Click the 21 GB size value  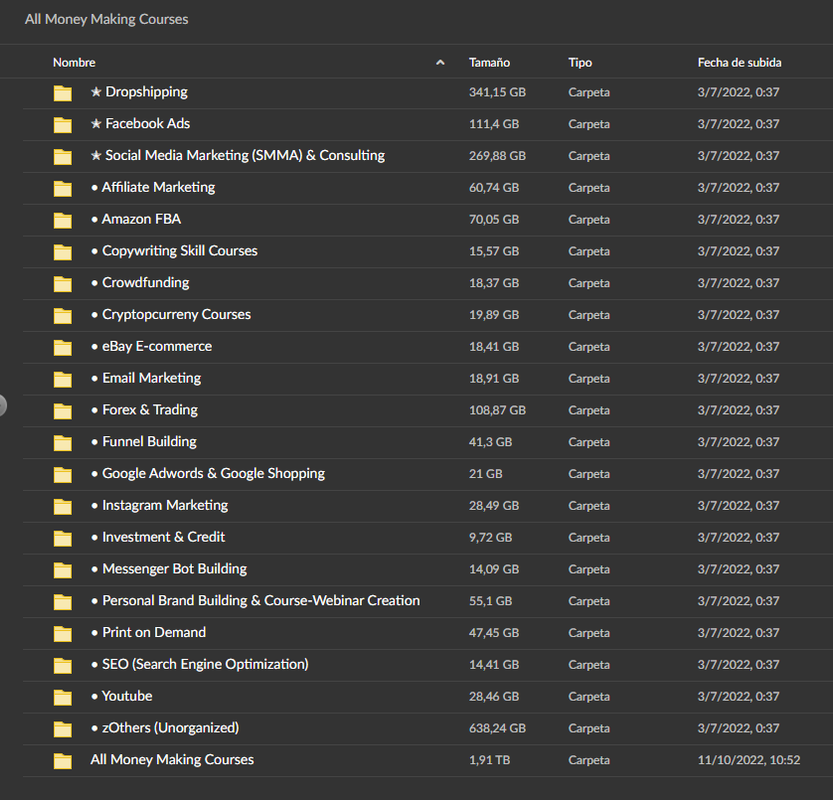(486, 474)
